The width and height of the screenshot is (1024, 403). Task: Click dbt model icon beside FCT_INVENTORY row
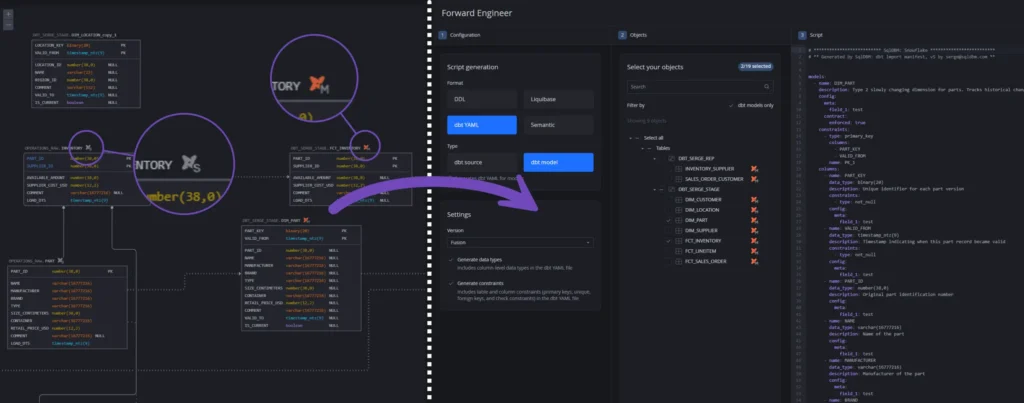point(754,240)
